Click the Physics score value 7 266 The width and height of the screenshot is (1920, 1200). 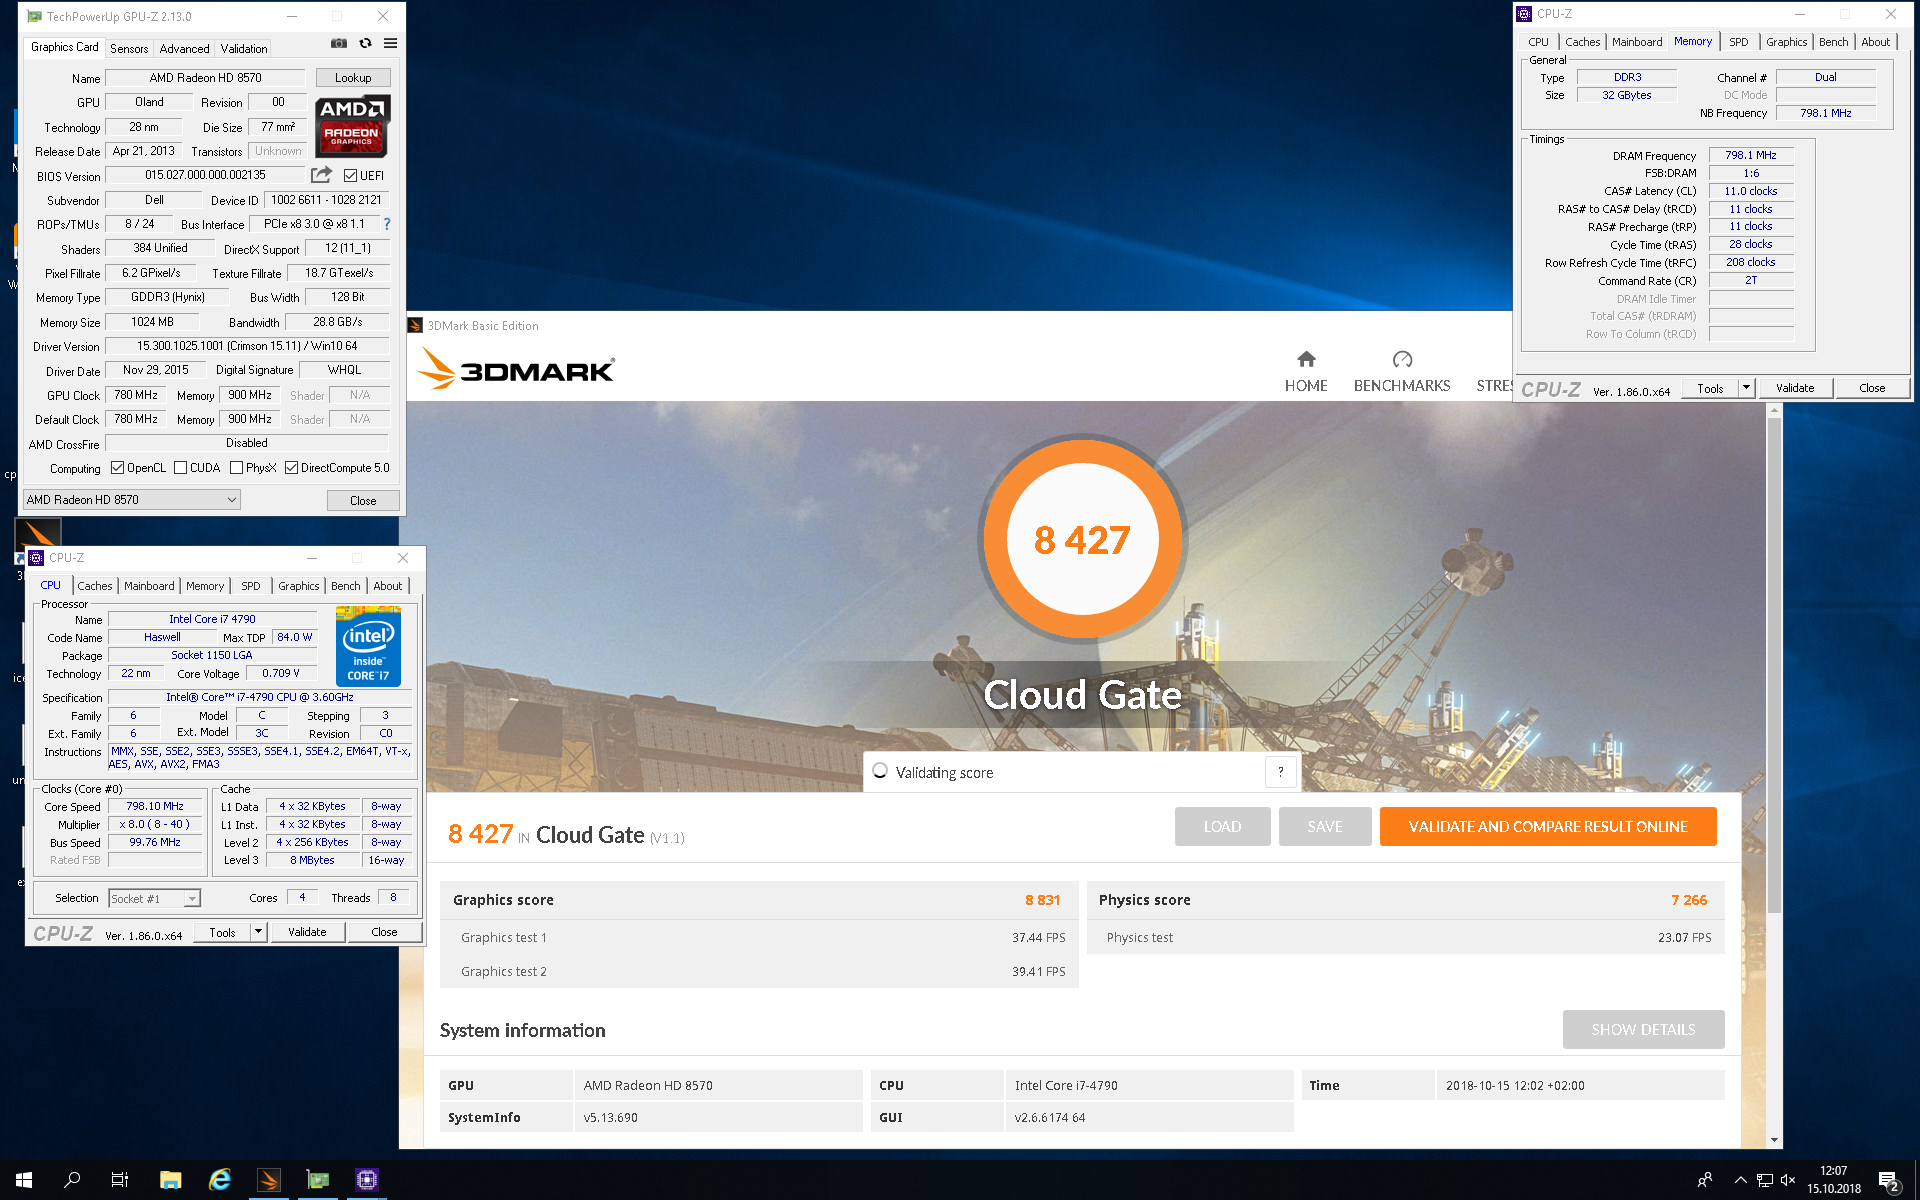tap(1689, 900)
